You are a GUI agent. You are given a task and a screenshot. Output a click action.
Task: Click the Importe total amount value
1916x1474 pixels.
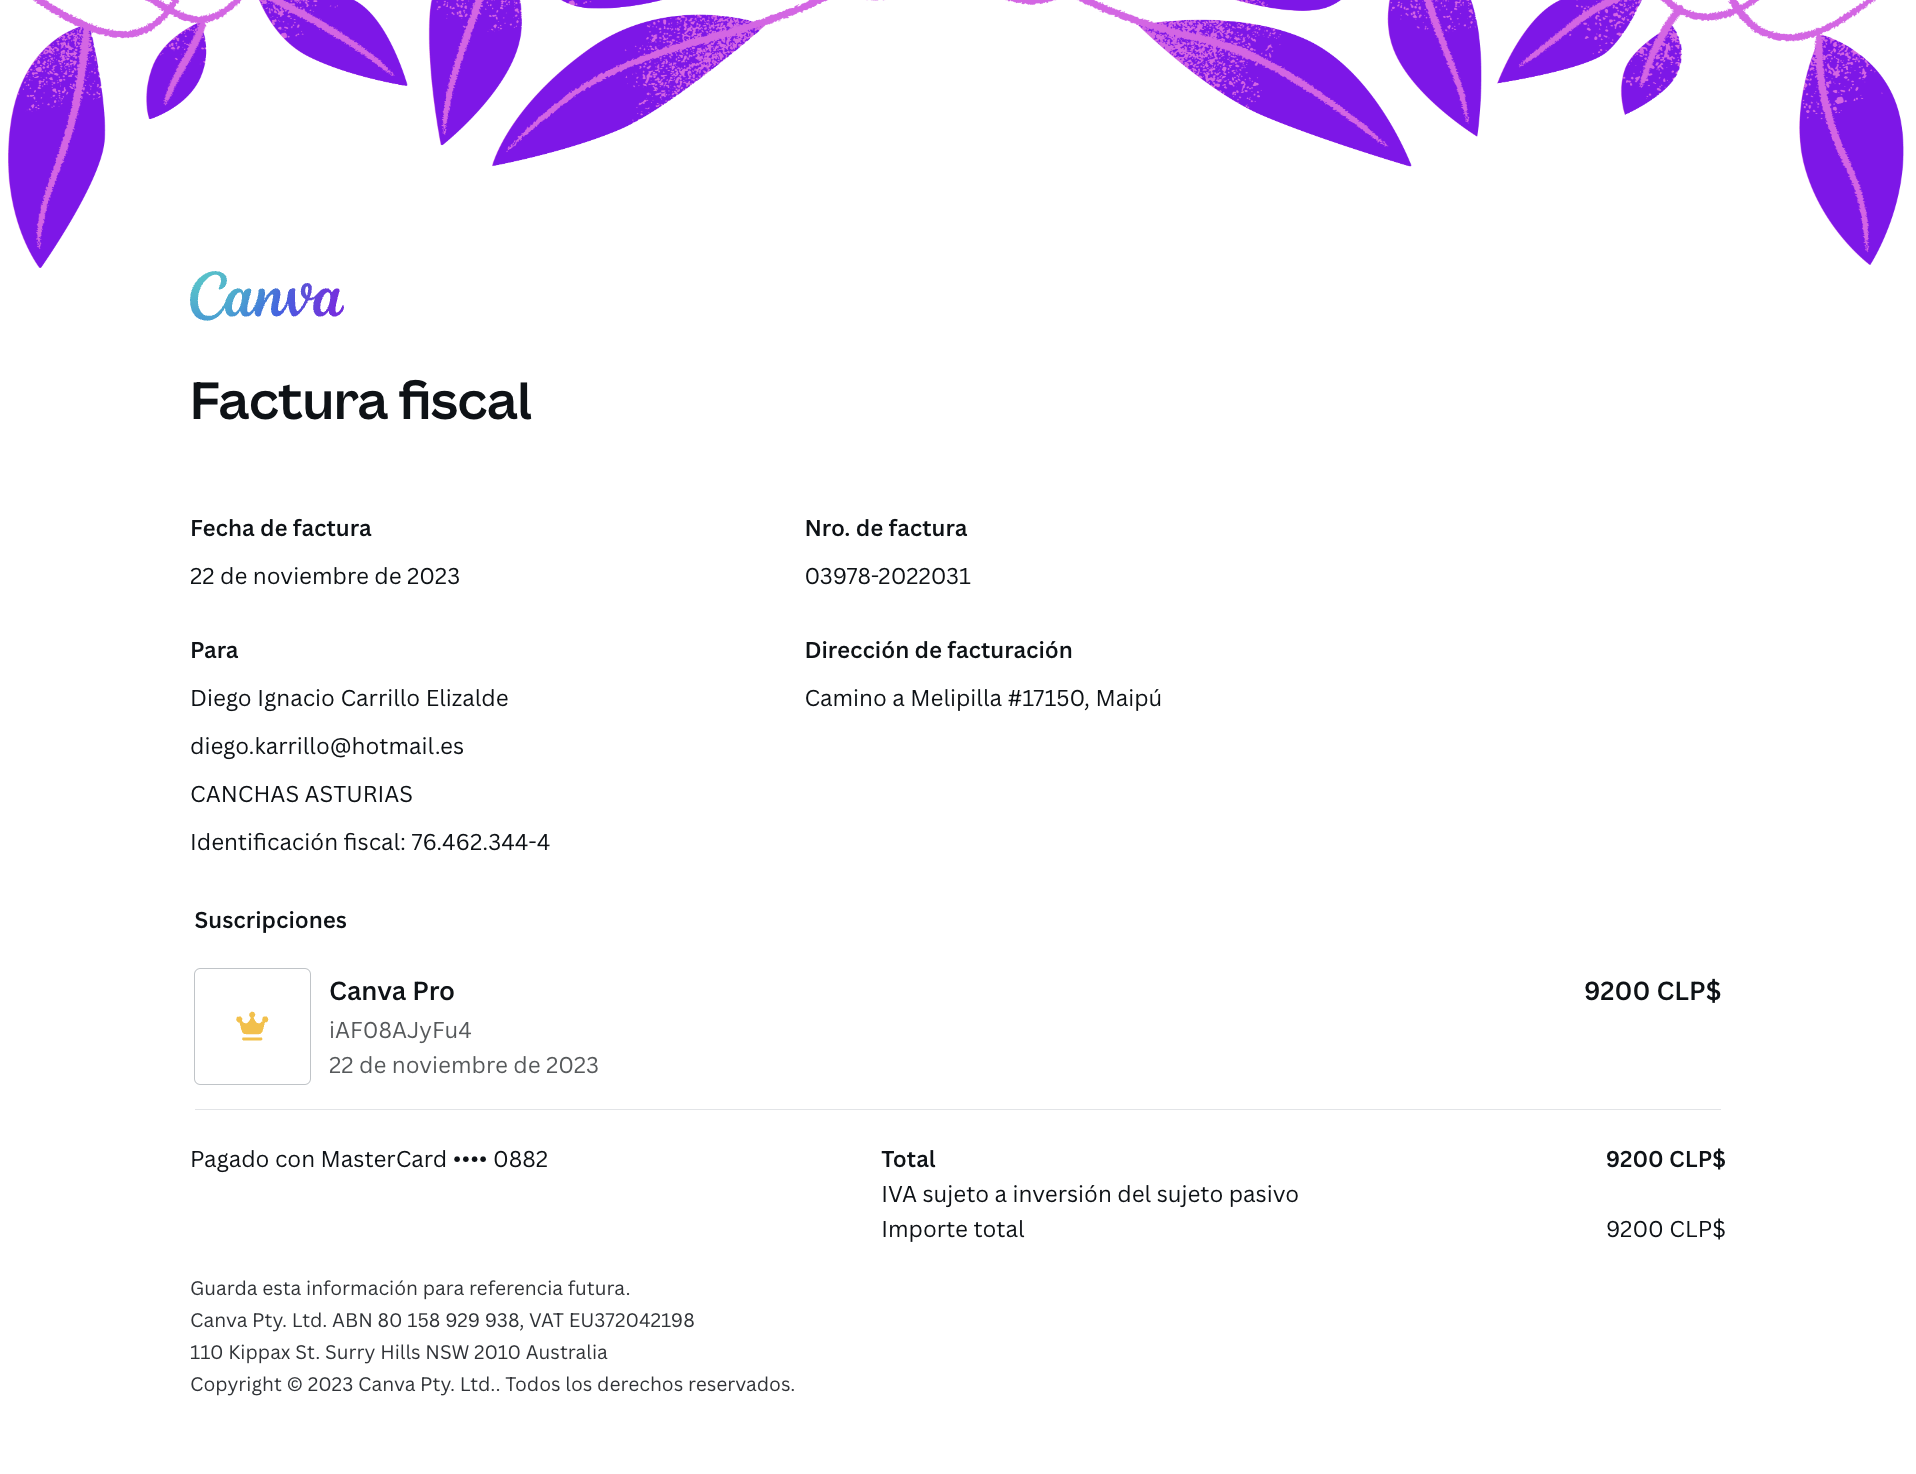click(x=1664, y=1229)
